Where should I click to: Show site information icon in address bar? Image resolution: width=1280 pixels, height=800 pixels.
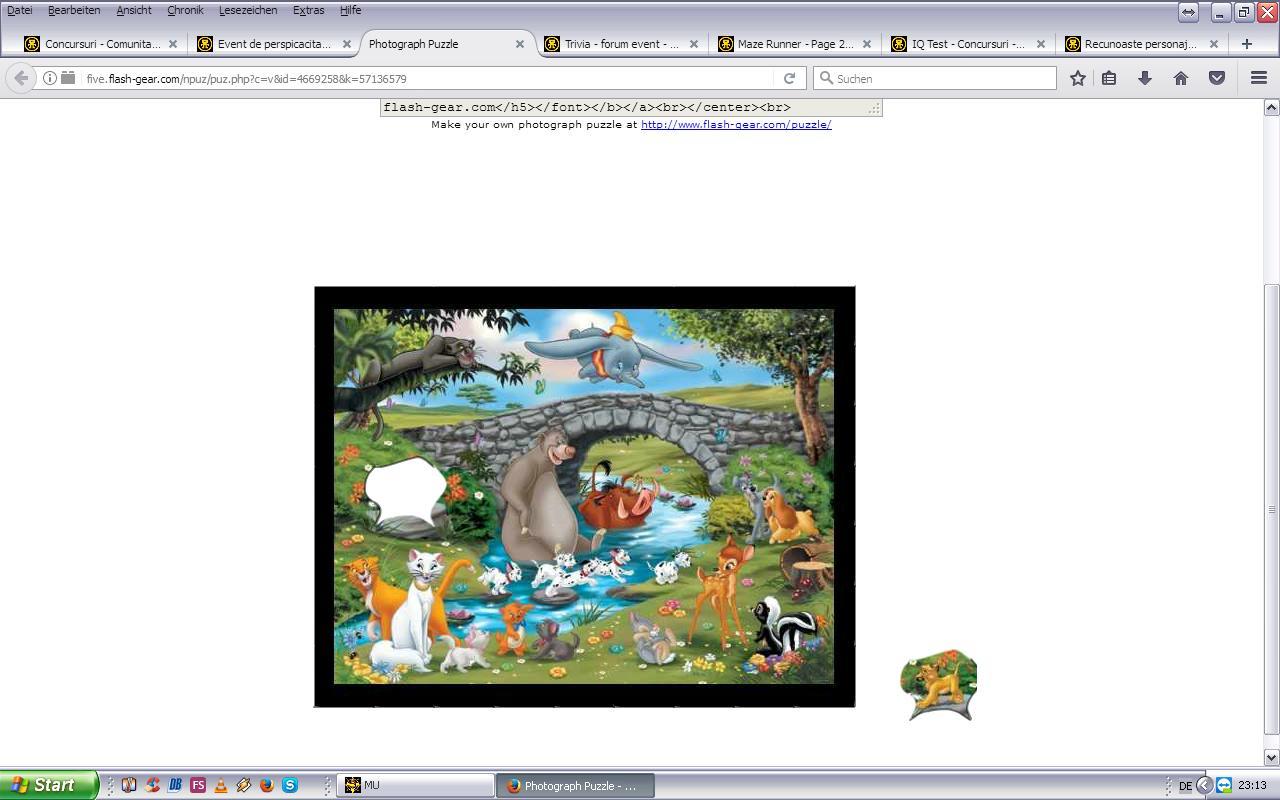tap(49, 78)
